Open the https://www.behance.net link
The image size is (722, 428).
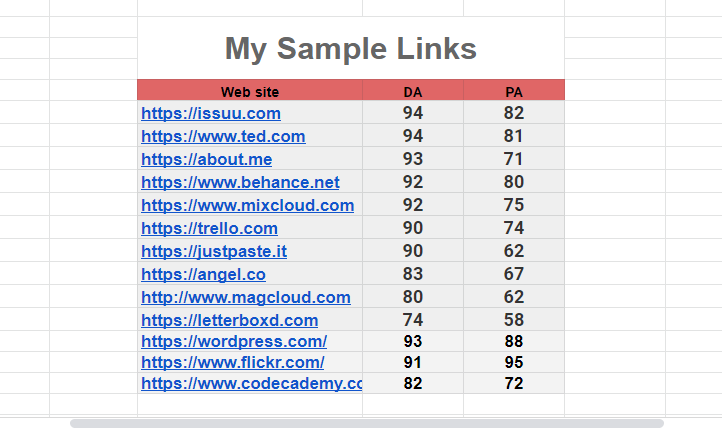(x=240, y=183)
